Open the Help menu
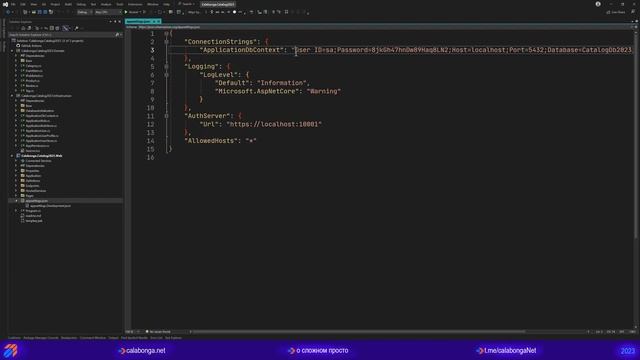 coord(167,4)
